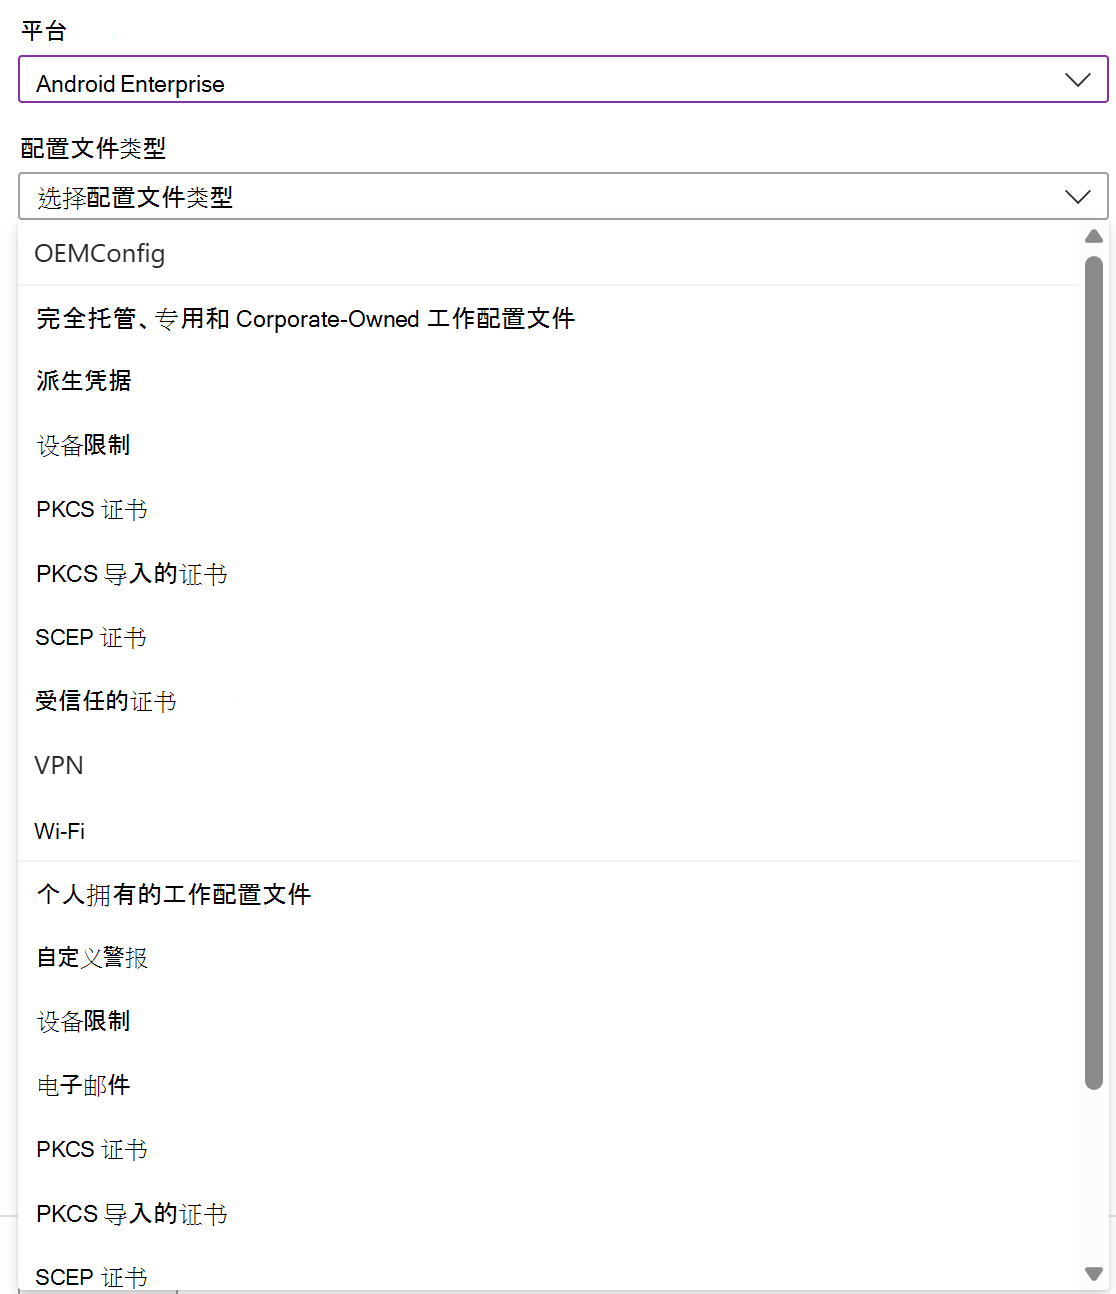Select 电子邮件 profile type
This screenshot has width=1116, height=1294.
click(549, 1085)
